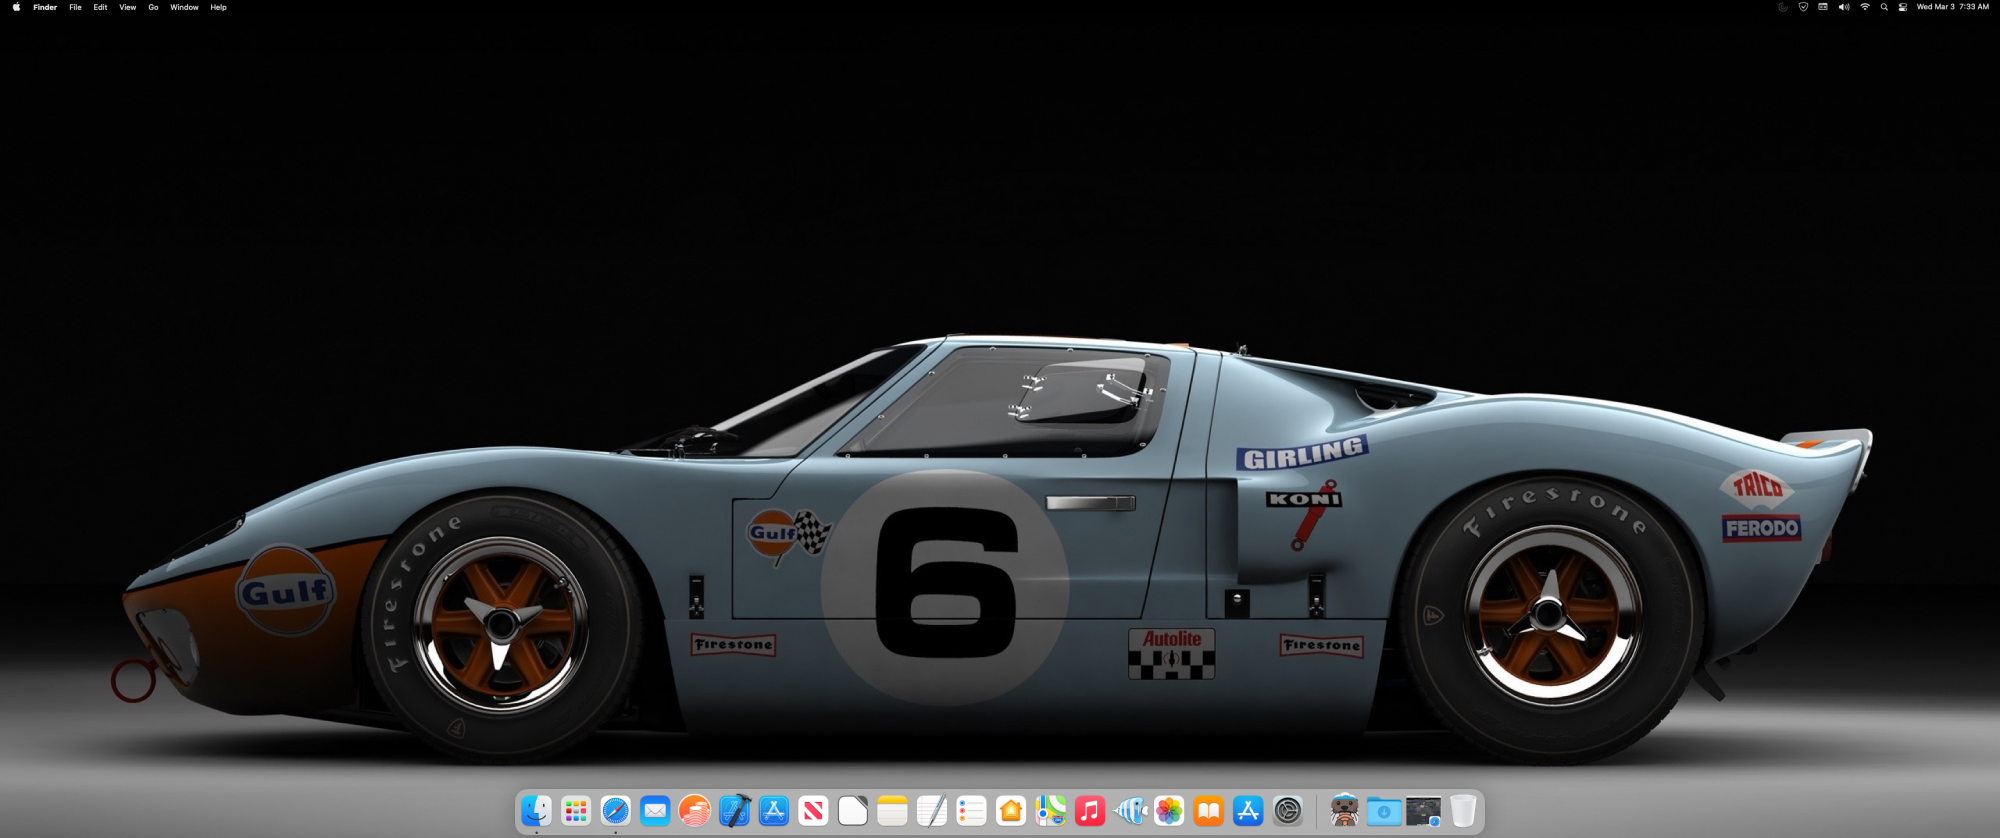Launch TextEdit from the Dock

(x=932, y=811)
